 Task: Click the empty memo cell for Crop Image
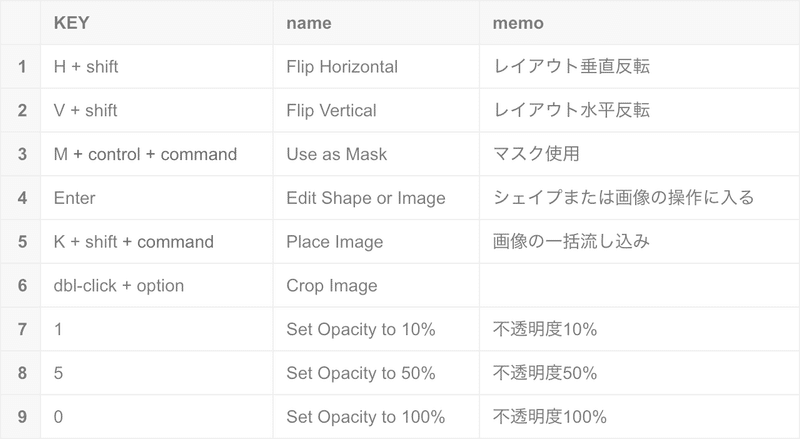(x=639, y=285)
